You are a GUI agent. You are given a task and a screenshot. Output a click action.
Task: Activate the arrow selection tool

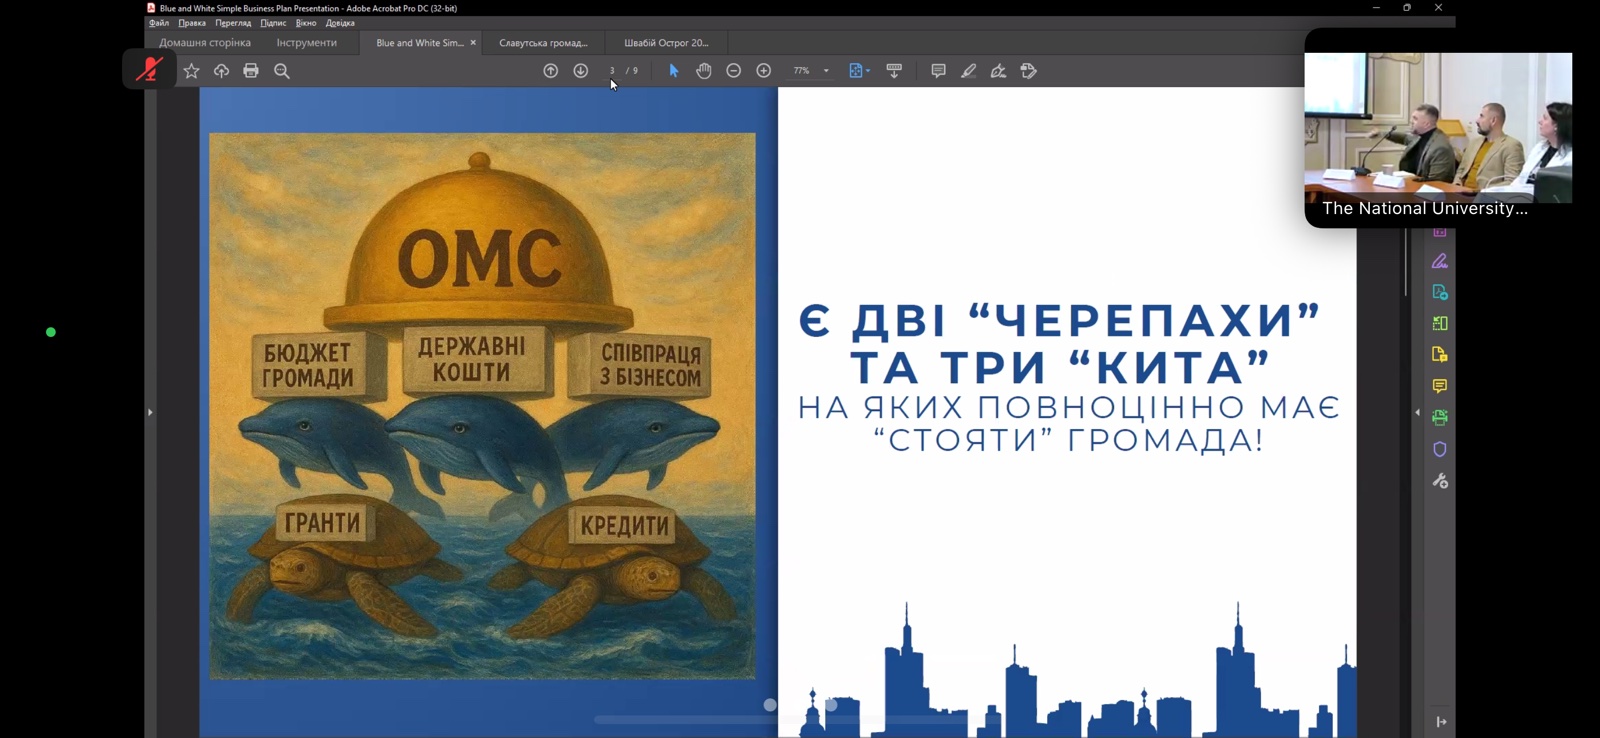coord(674,71)
